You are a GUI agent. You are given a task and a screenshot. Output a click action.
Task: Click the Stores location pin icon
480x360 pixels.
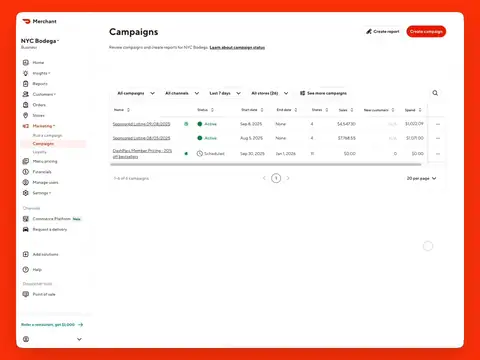coord(26,115)
